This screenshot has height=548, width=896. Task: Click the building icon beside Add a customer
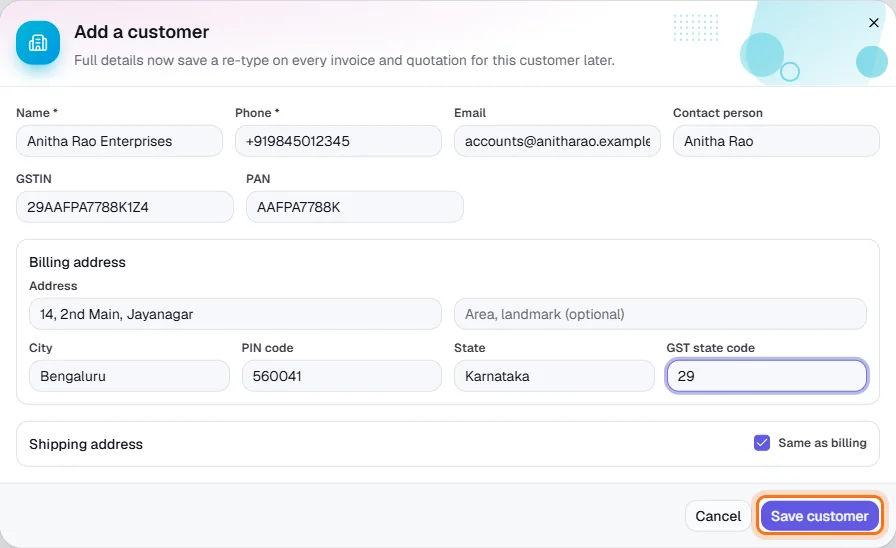(x=38, y=43)
